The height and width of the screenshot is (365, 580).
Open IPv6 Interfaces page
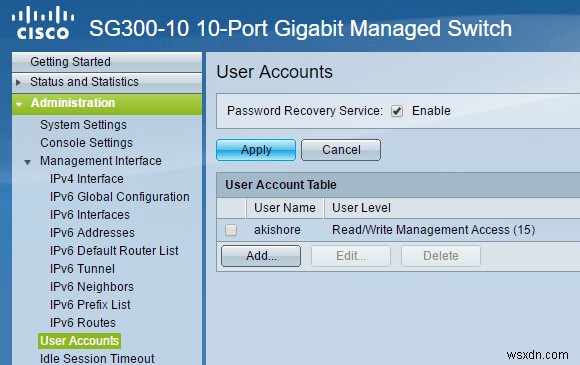90,215
